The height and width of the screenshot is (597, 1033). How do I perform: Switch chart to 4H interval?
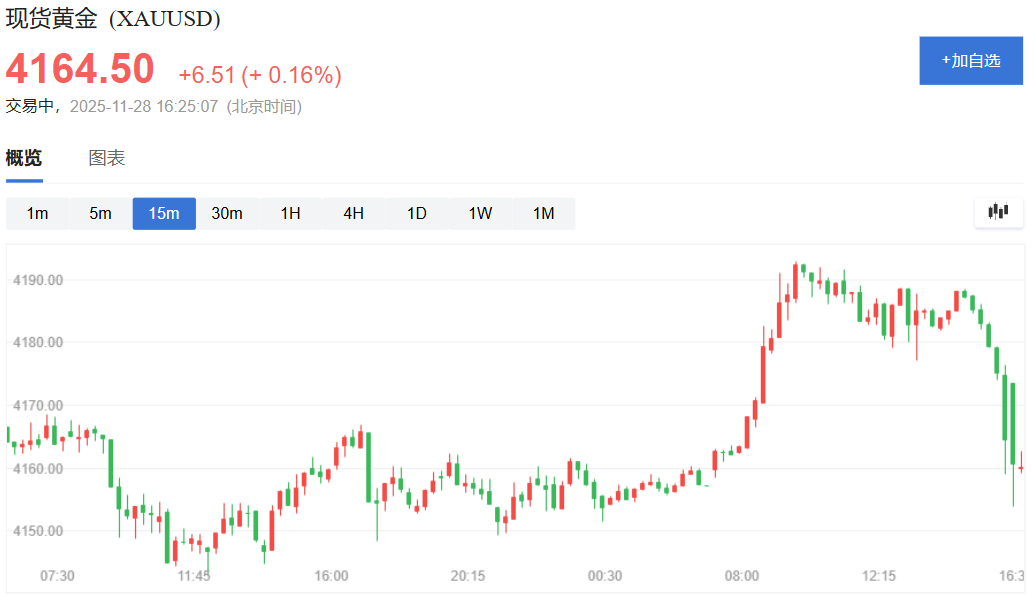(354, 213)
